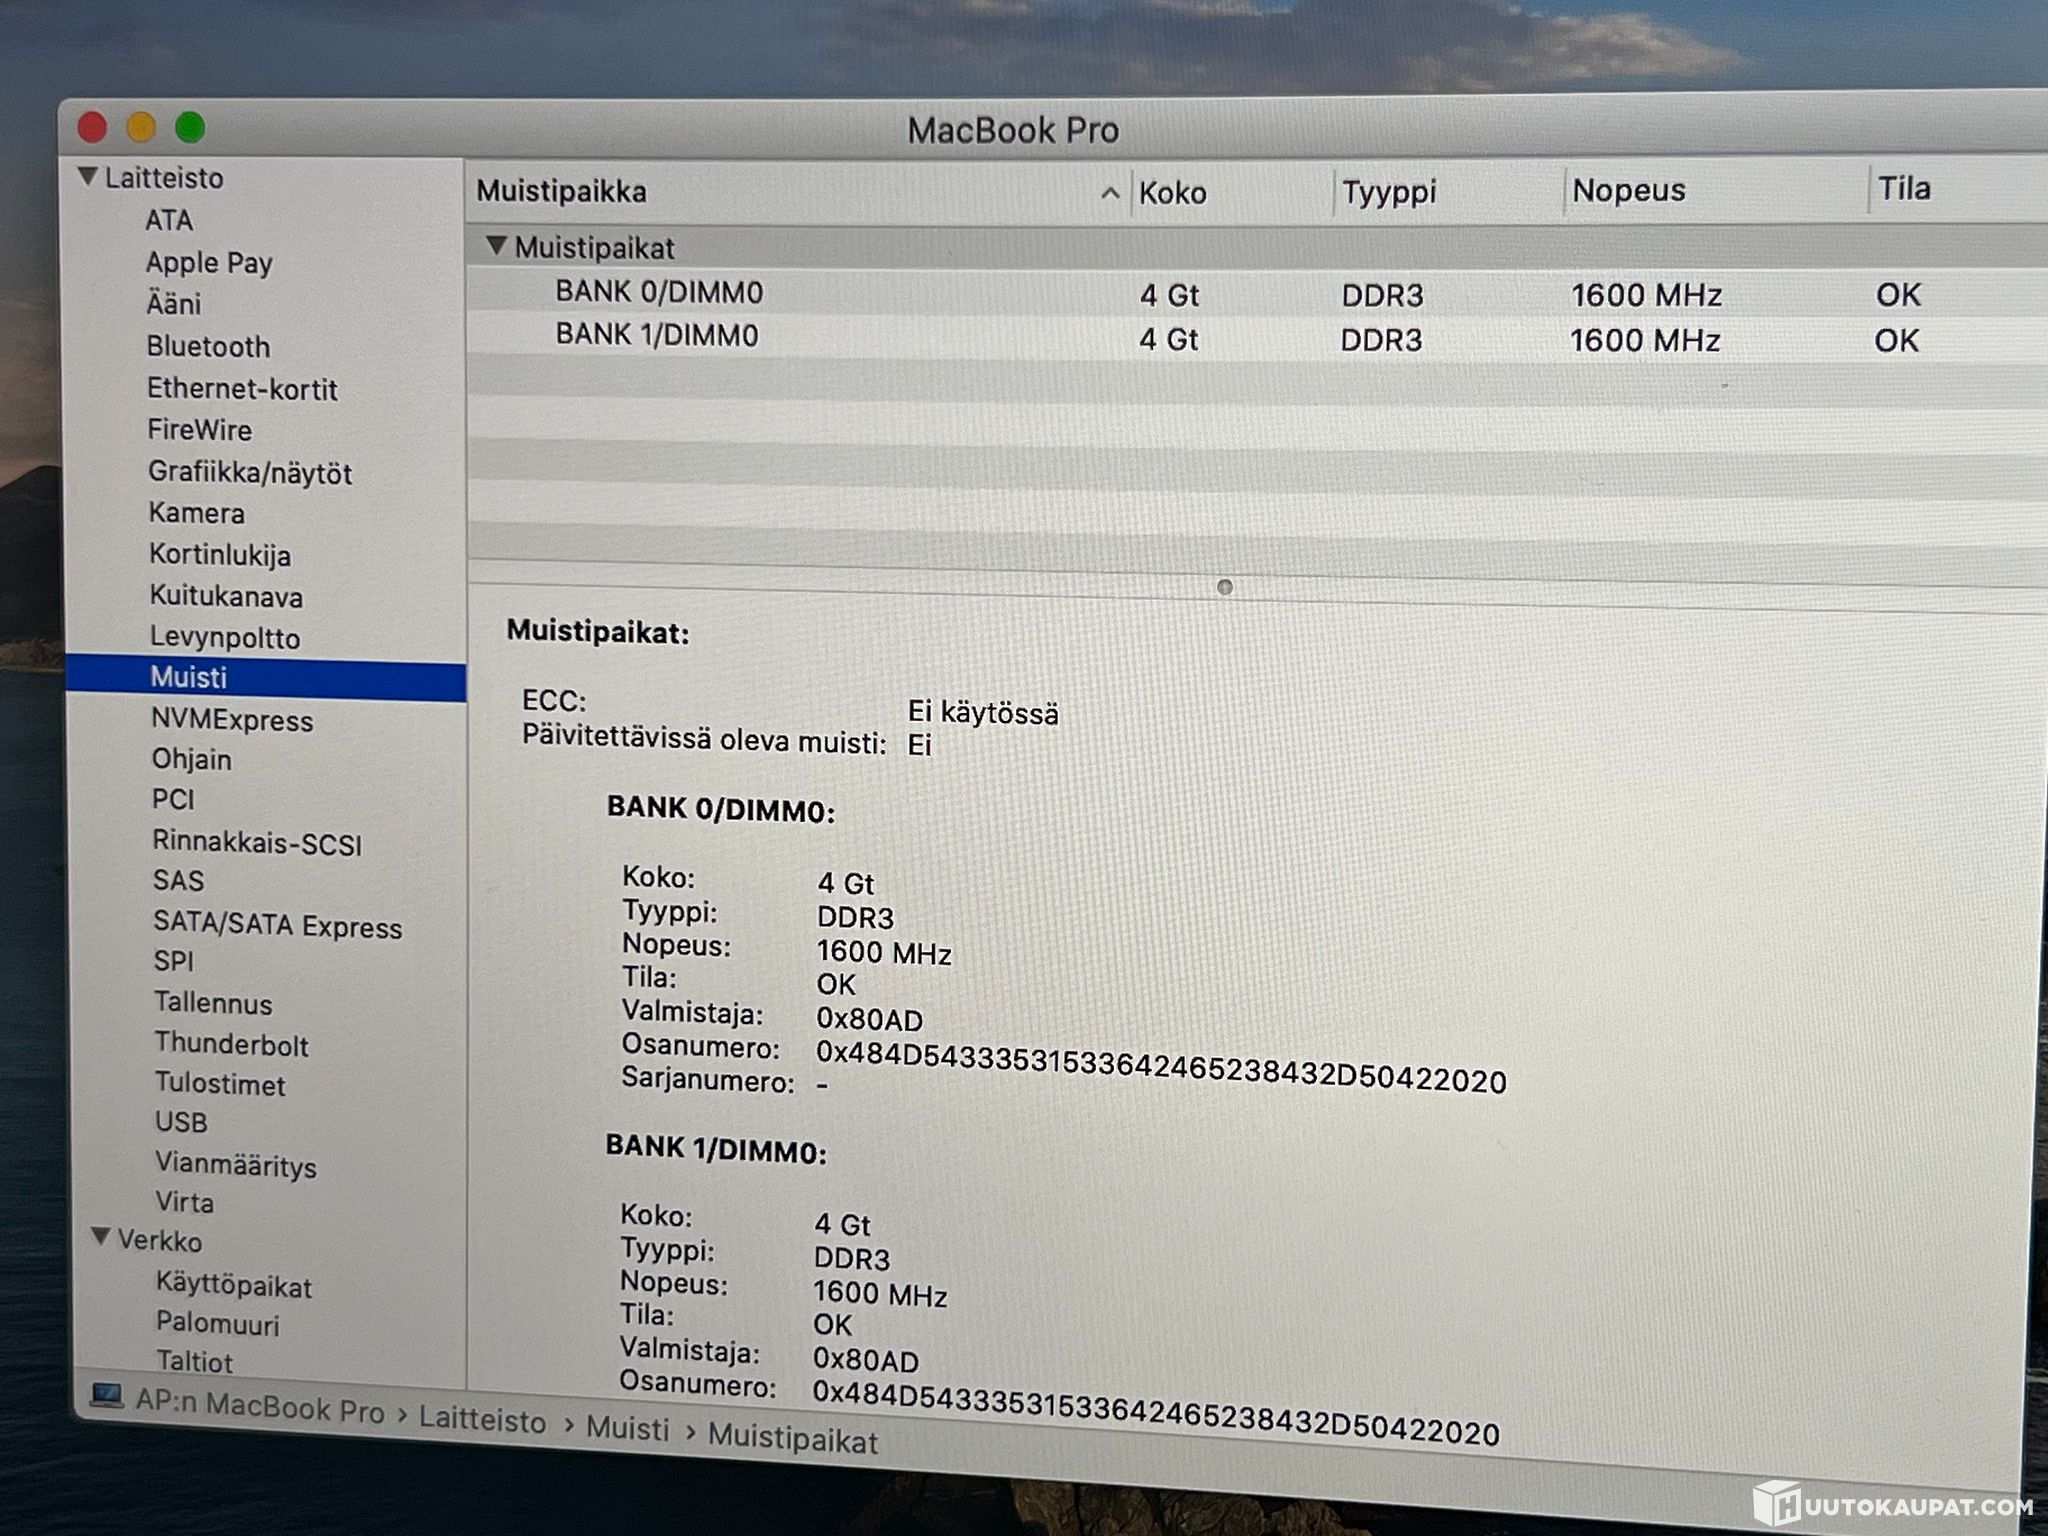Viewport: 2048px width, 1536px height.
Task: Click the pane splitter handle dot
Action: [1225, 587]
